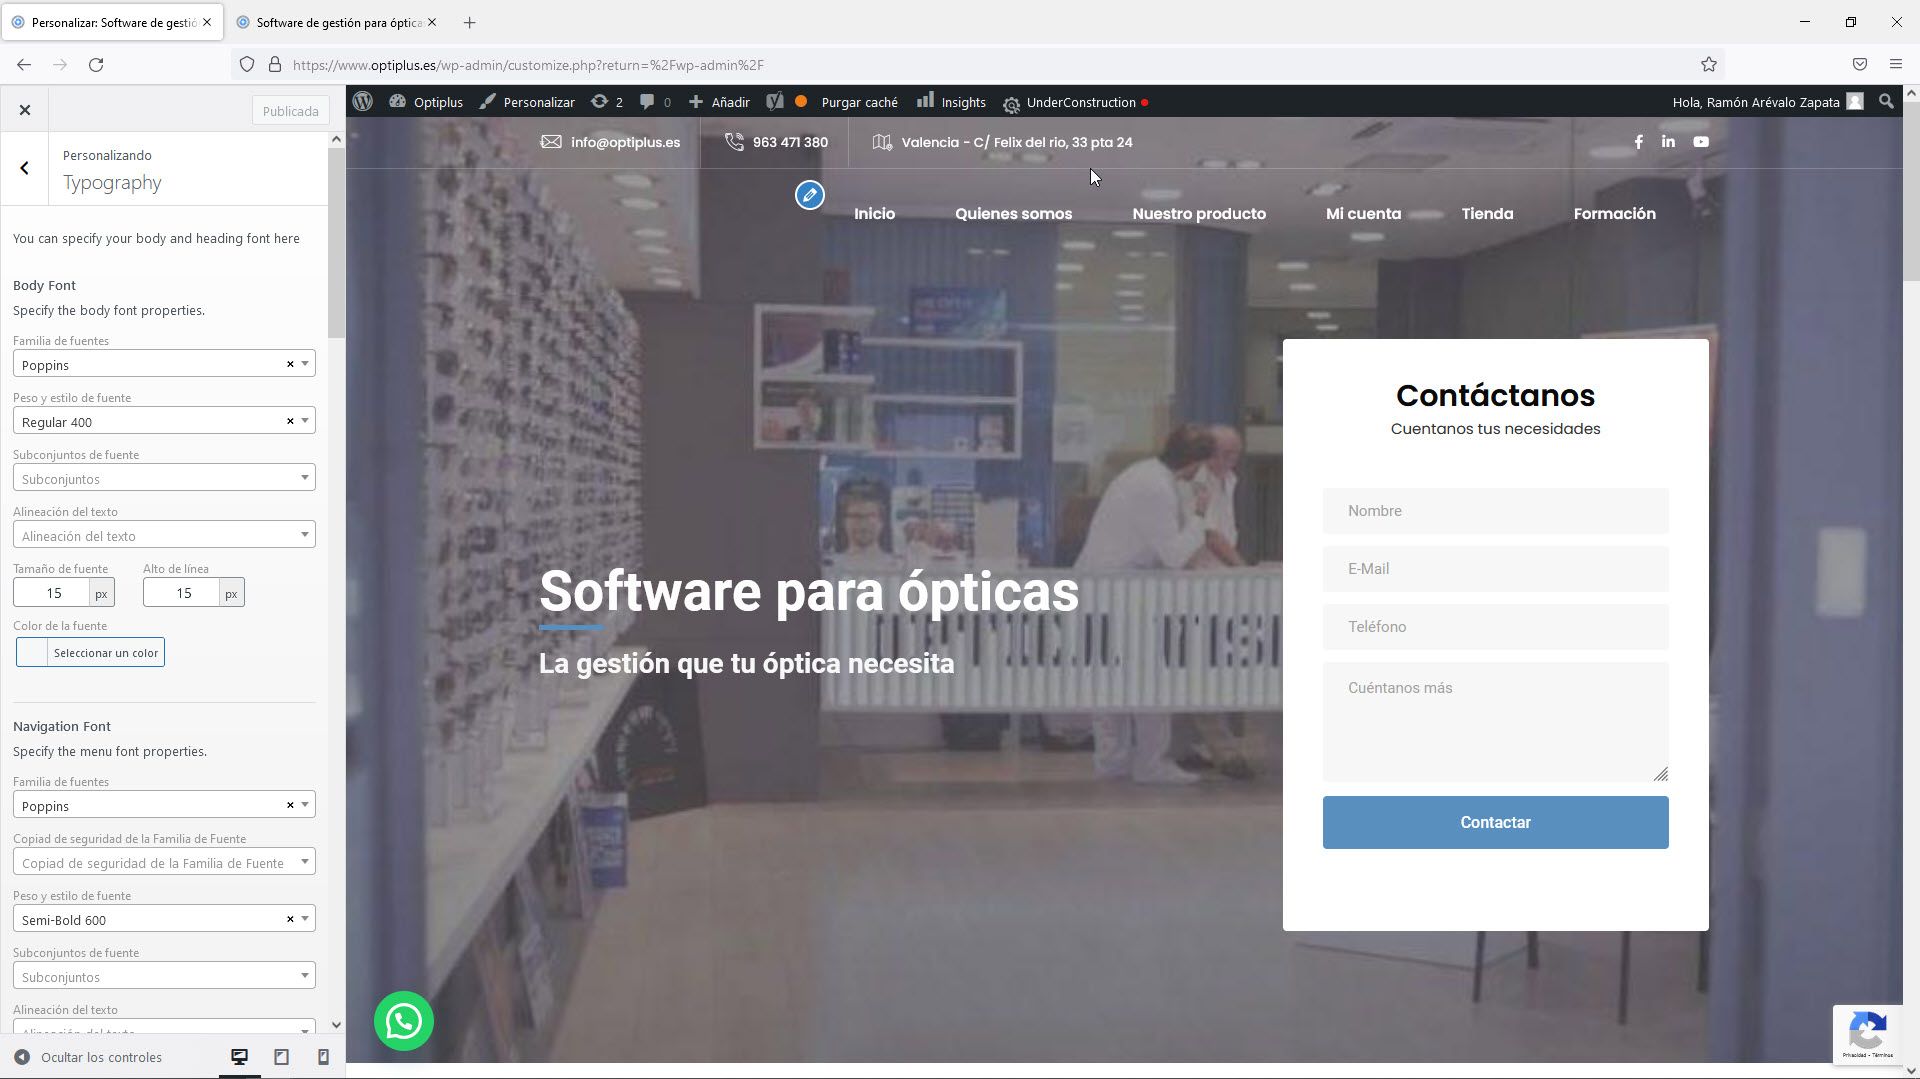This screenshot has width=1920, height=1079.
Task: Open the WordPress logo menu
Action: coord(363,102)
